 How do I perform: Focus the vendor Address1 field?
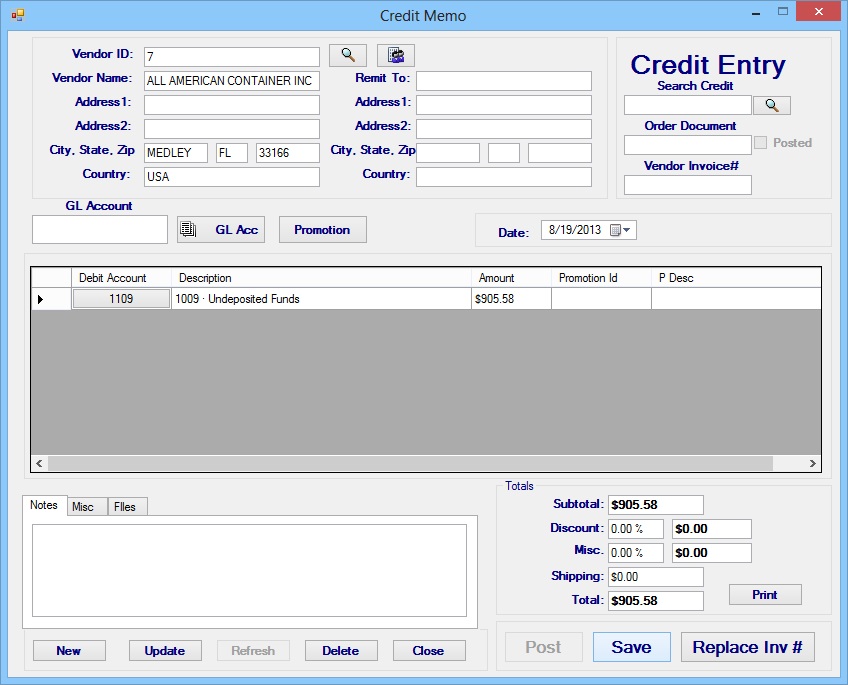[231, 105]
